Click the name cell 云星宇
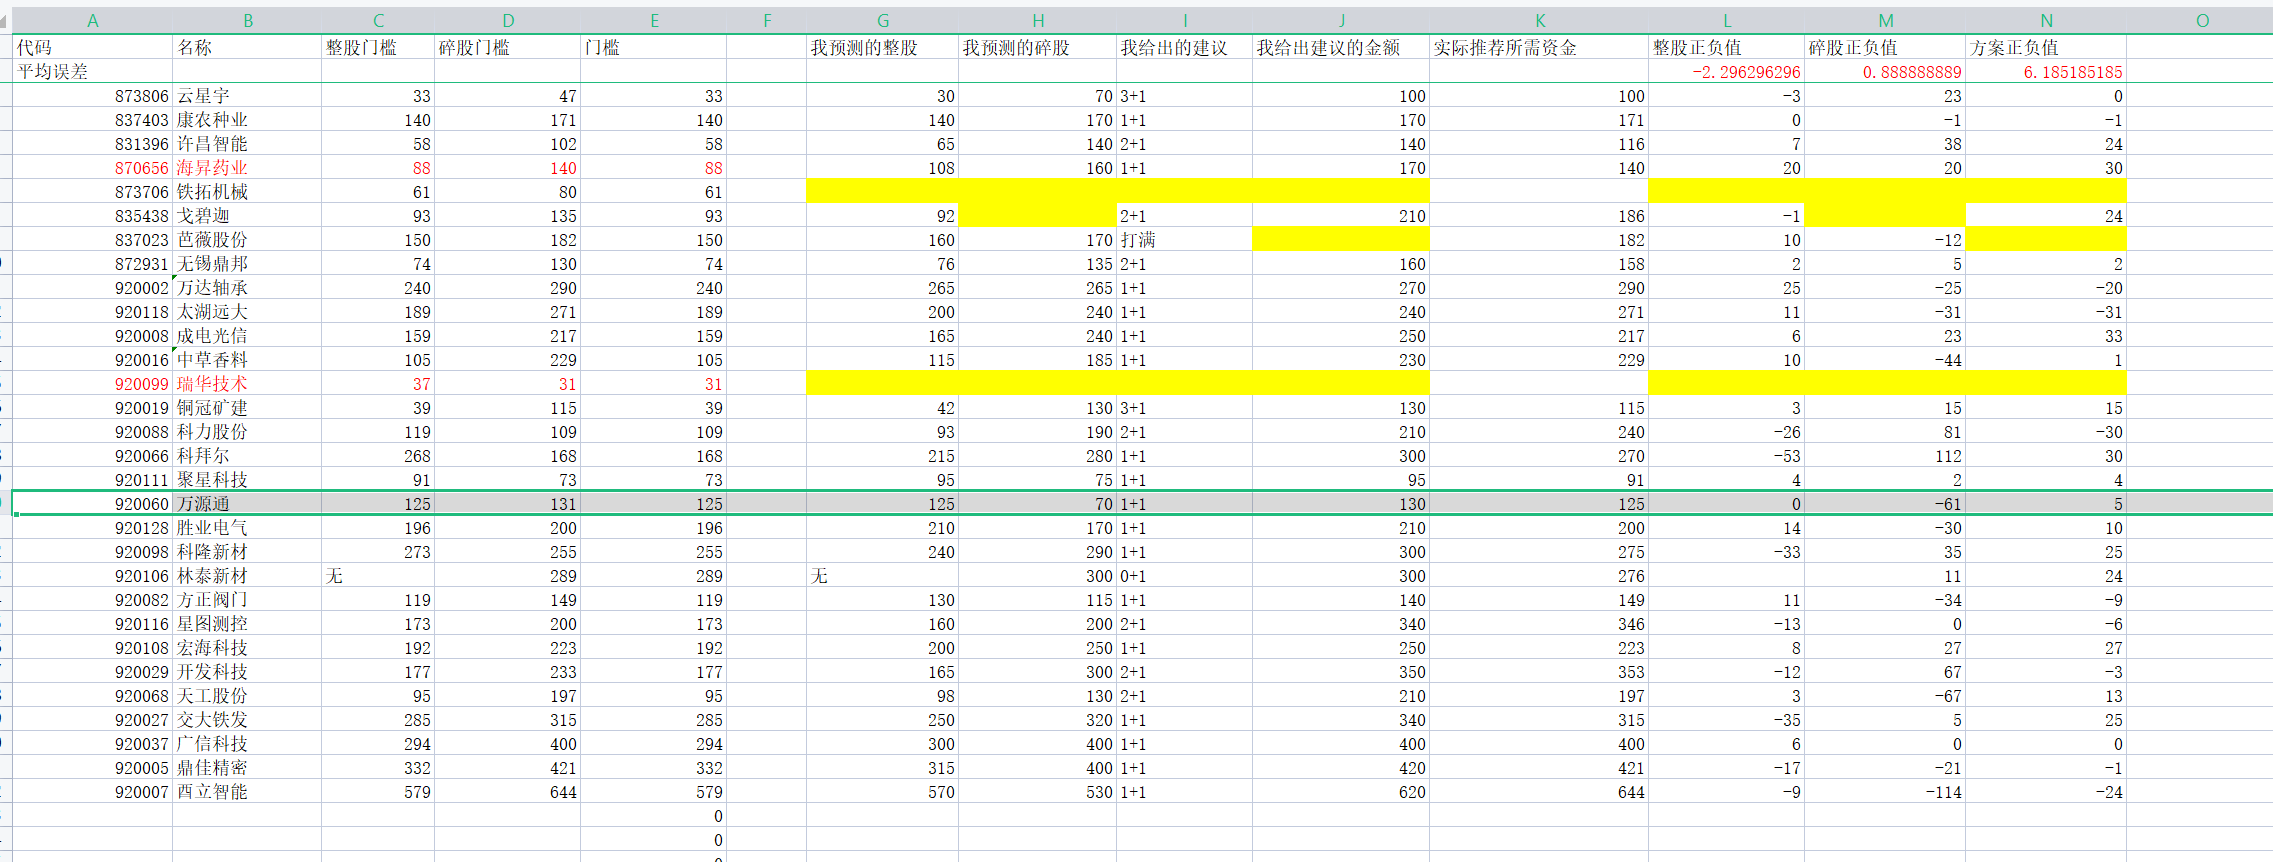Image resolution: width=2273 pixels, height=862 pixels. 247,96
